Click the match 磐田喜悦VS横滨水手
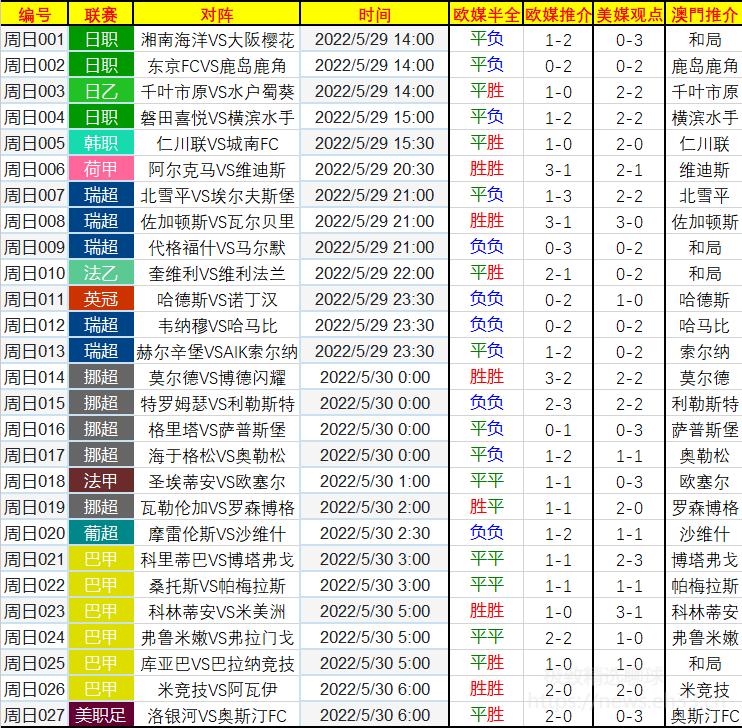This screenshot has width=742, height=728. point(217,118)
